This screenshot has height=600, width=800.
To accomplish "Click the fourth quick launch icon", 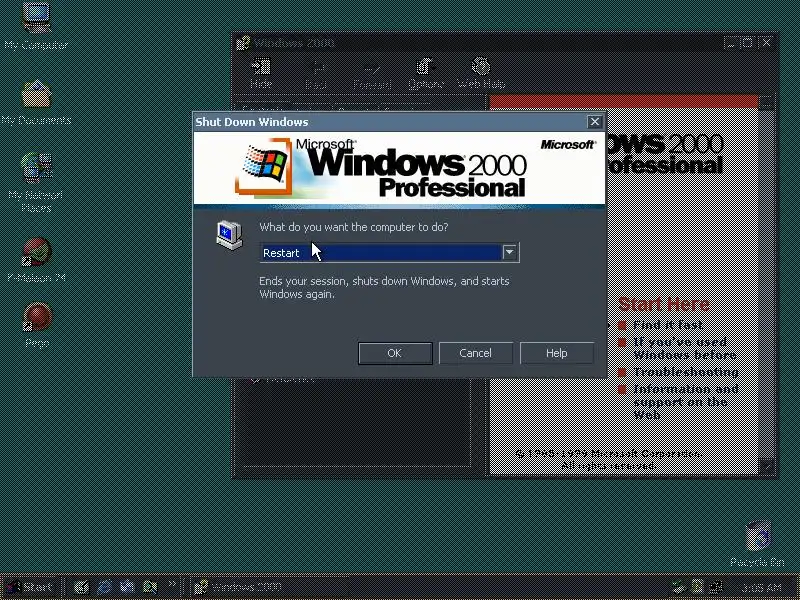I will coord(150,587).
